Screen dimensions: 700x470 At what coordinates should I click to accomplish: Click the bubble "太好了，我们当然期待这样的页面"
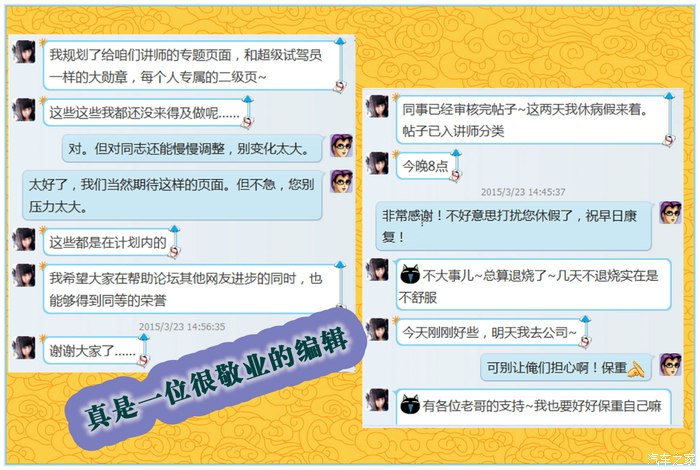[x=173, y=195]
